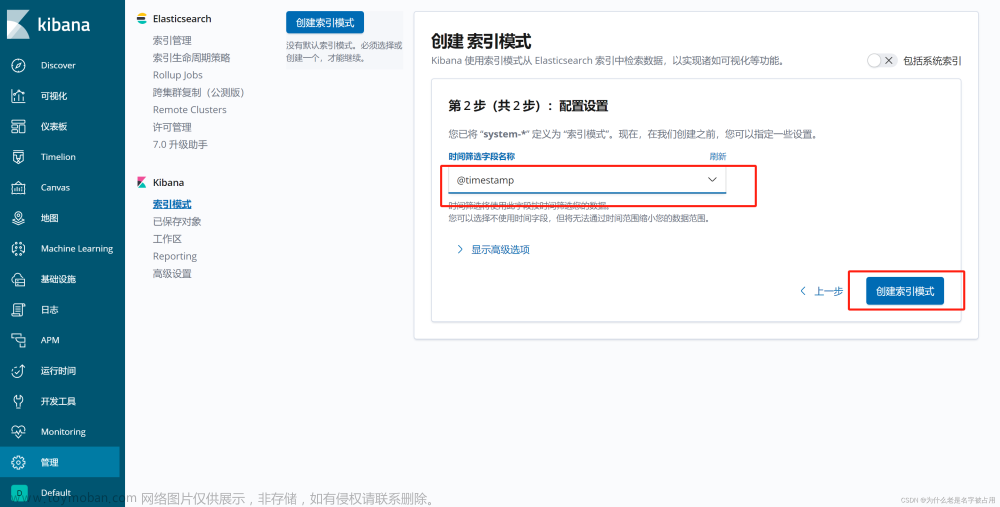
Task: Open 许可管理 link
Action: pos(172,127)
